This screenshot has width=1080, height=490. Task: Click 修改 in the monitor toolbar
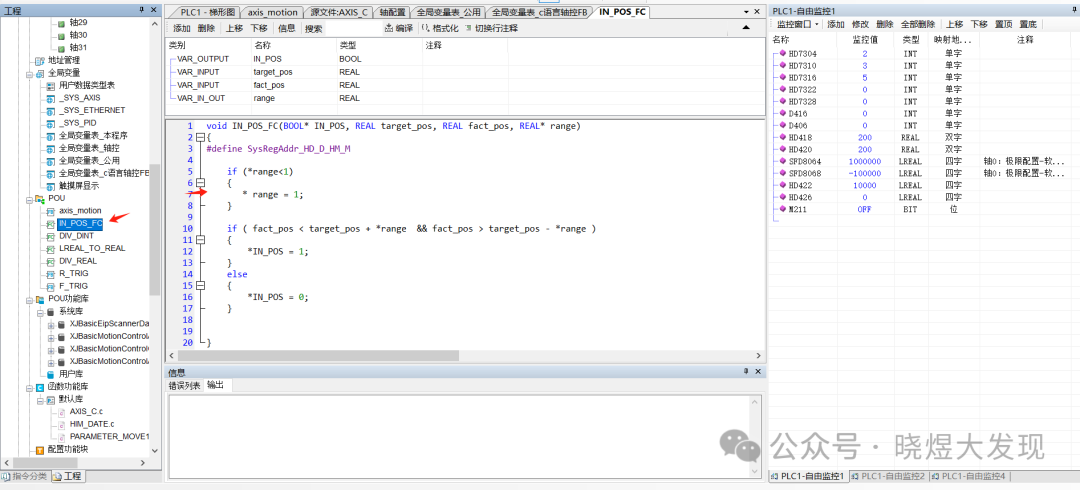860,24
